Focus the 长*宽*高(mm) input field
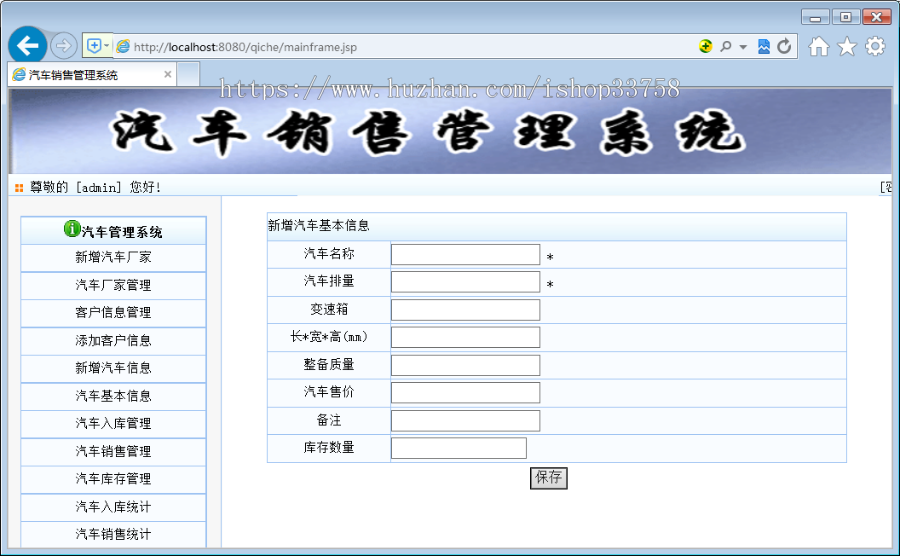900x556 pixels. pyautogui.click(x=465, y=337)
